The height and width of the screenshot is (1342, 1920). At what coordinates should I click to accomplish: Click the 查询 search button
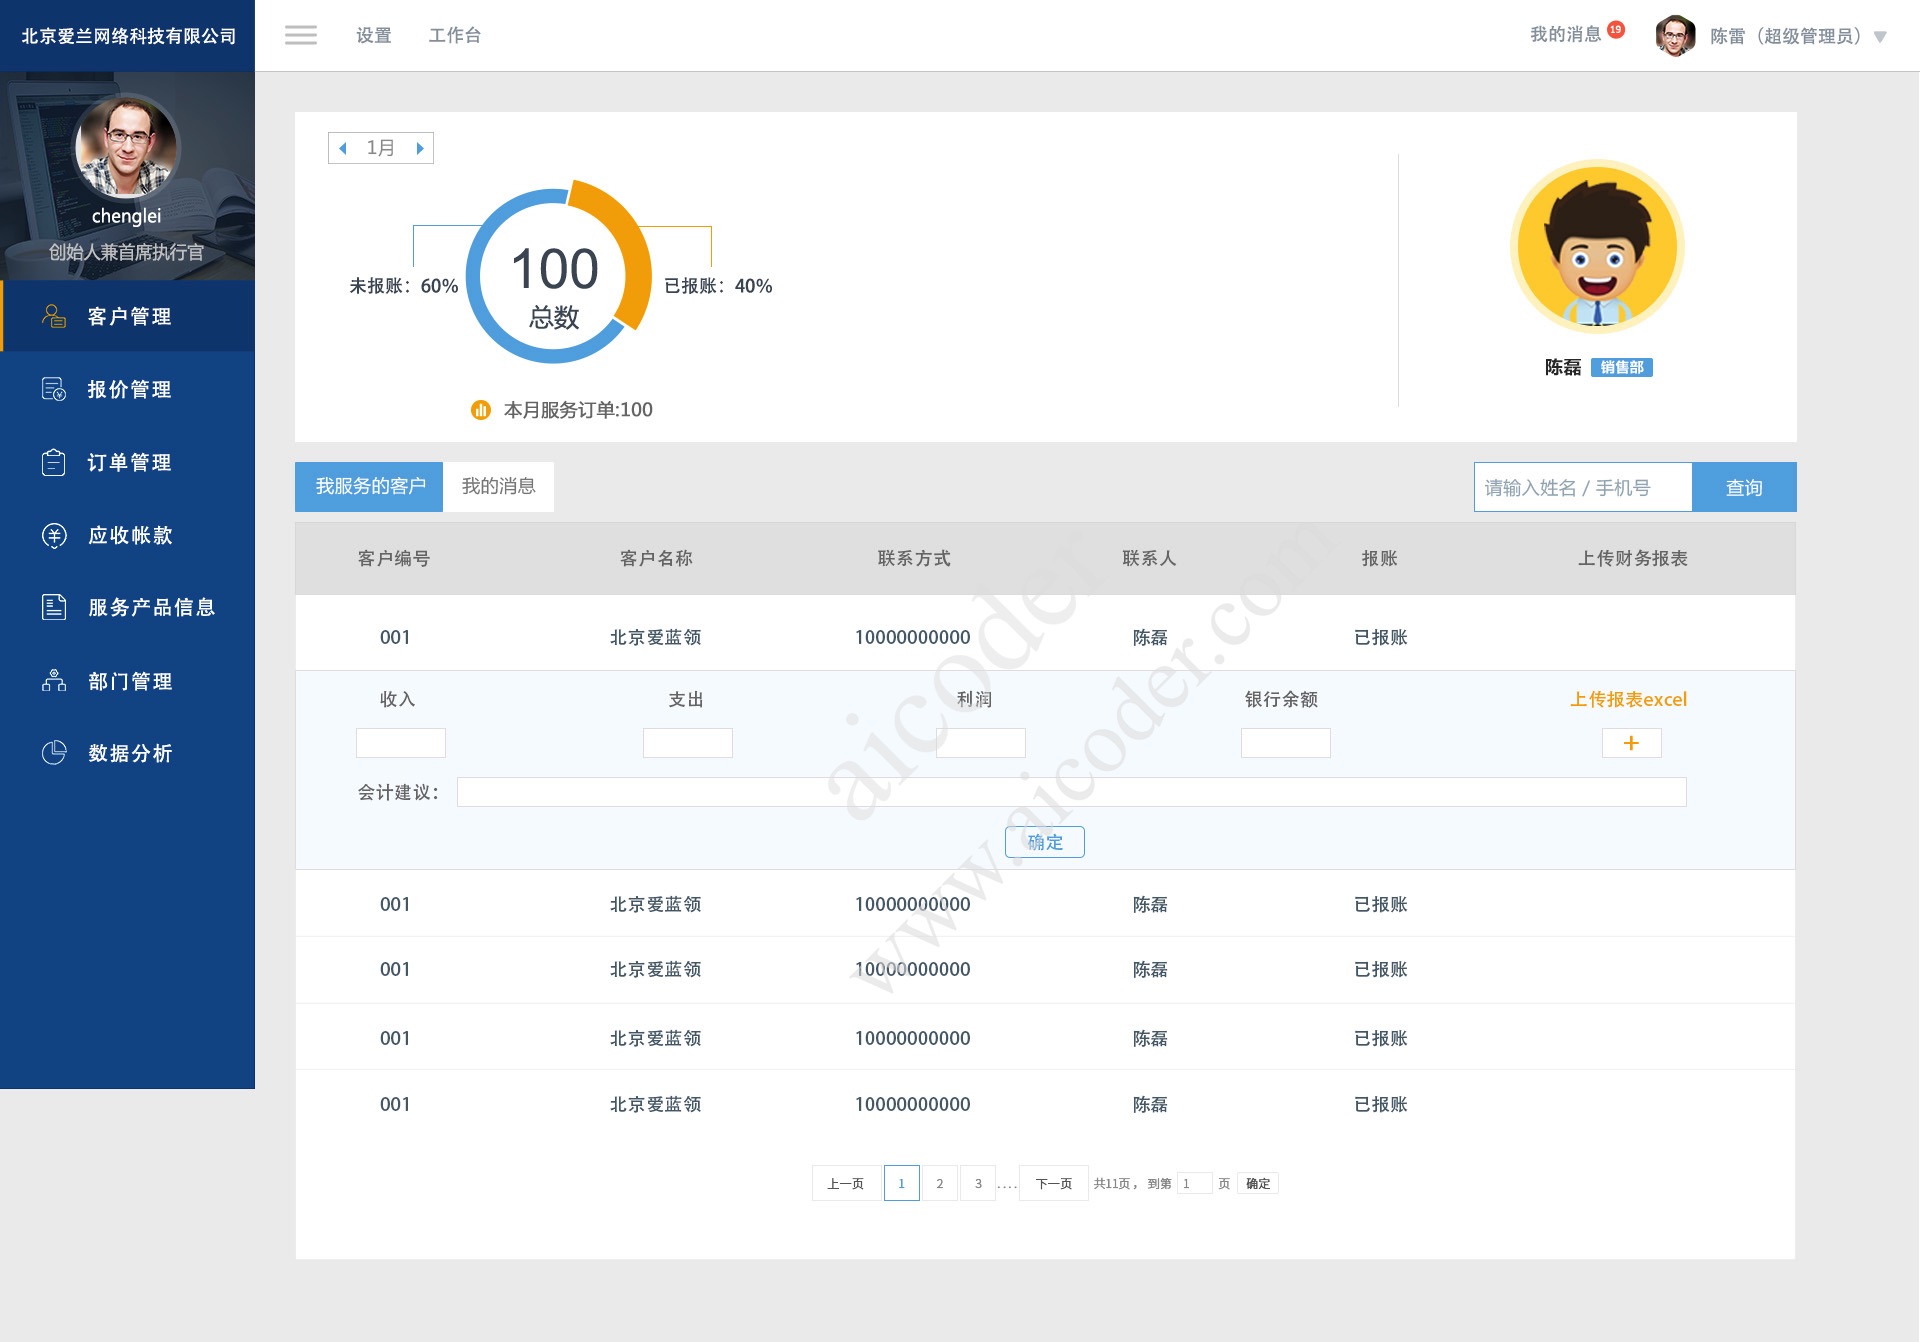tap(1743, 487)
